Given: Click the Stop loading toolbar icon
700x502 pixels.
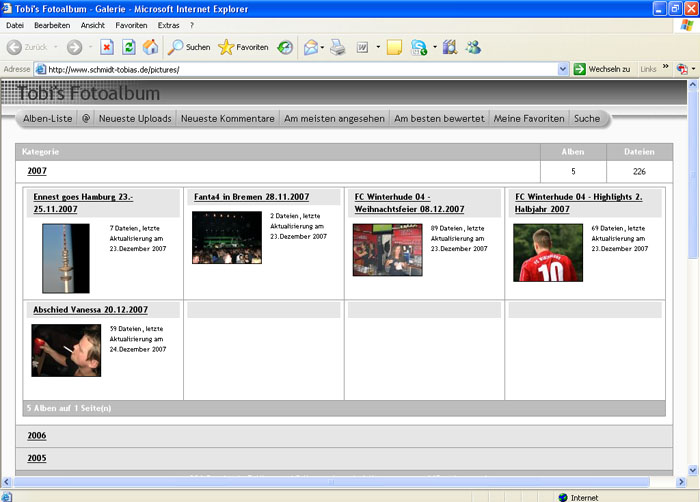Looking at the screenshot, I should pyautogui.click(x=106, y=47).
